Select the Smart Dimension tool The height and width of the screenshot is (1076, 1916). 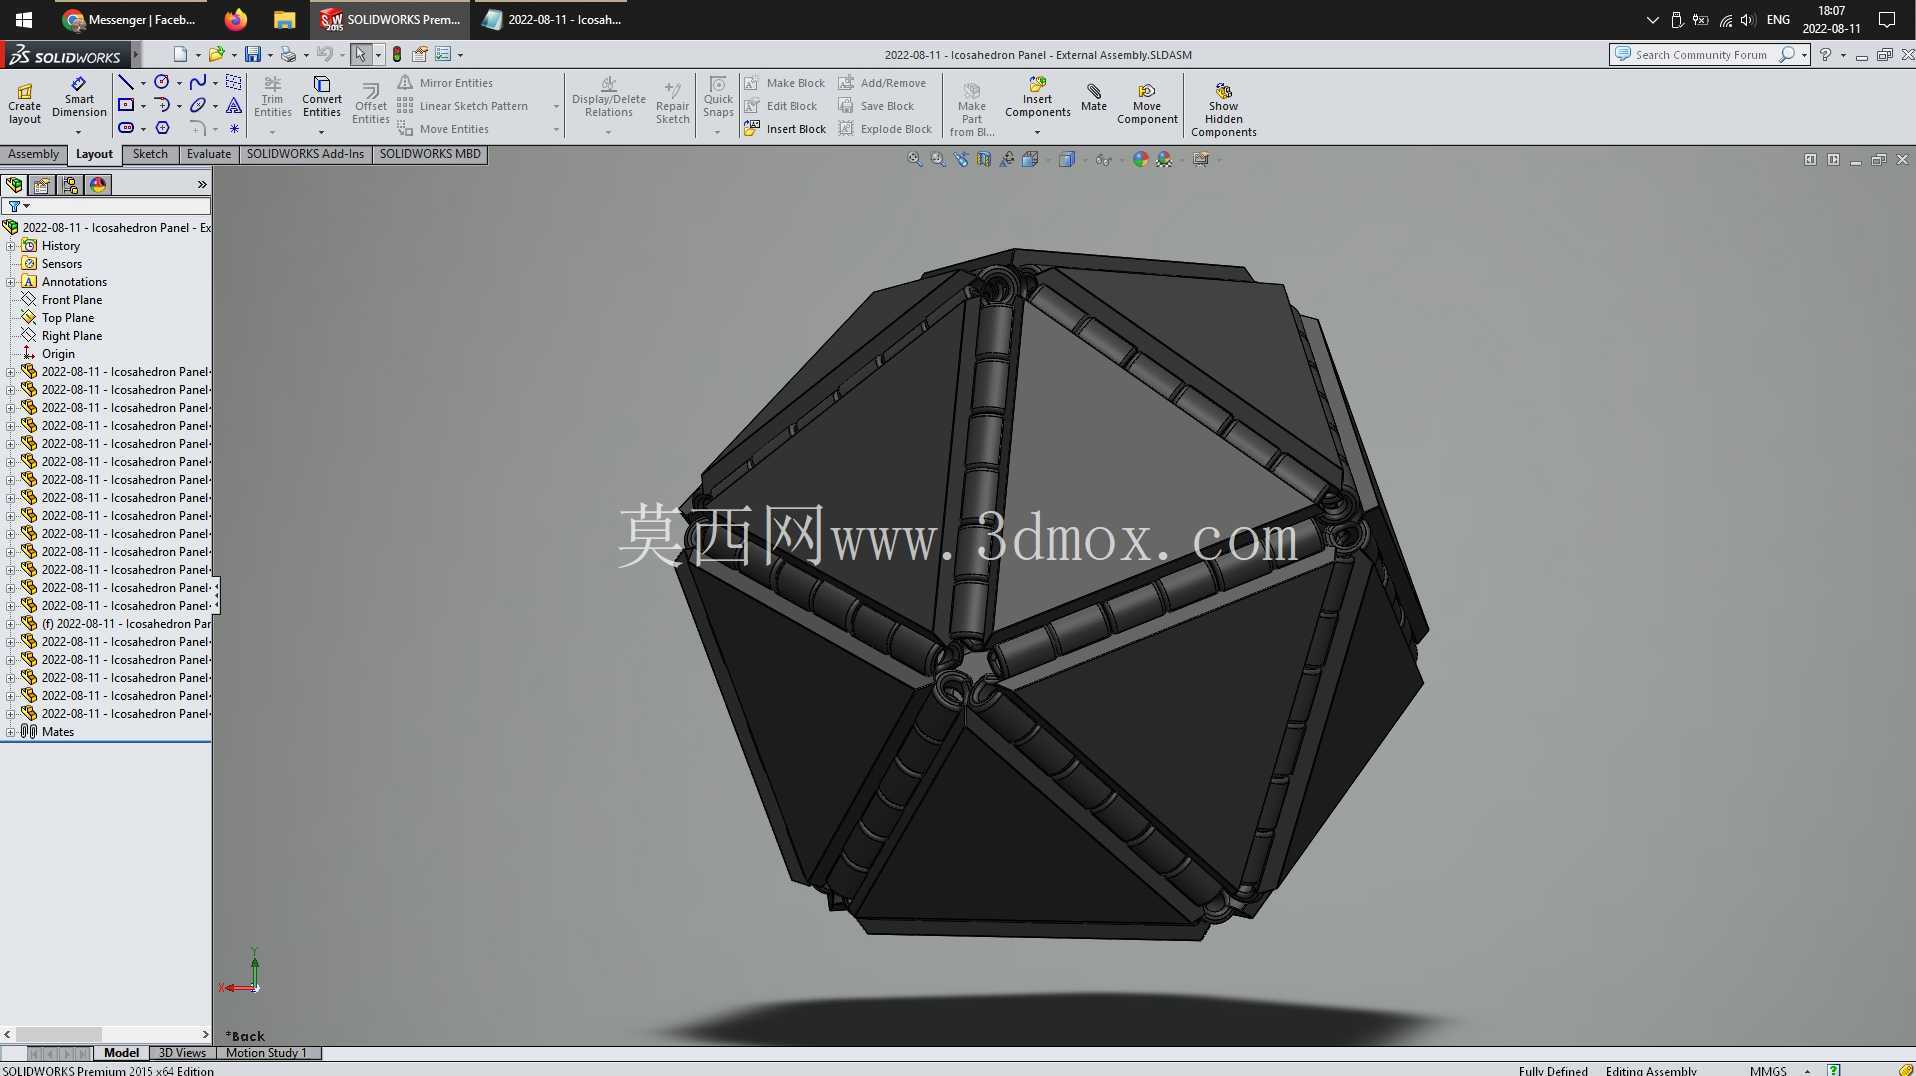(79, 99)
